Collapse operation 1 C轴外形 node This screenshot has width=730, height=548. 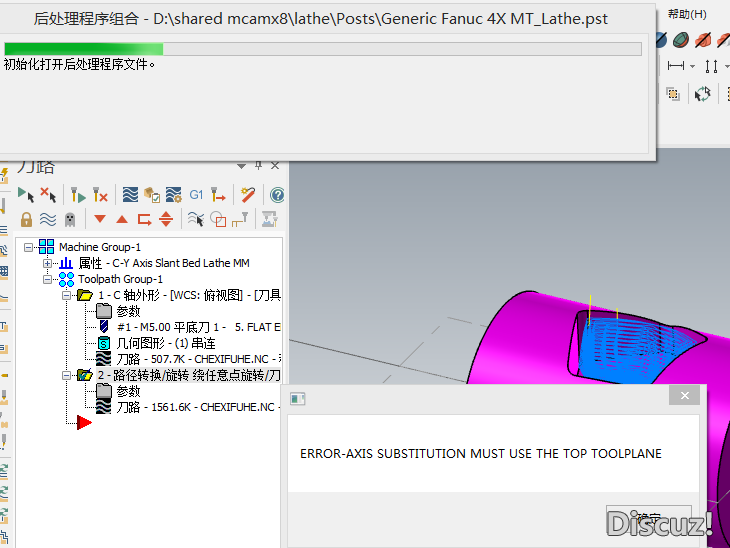[x=67, y=295]
